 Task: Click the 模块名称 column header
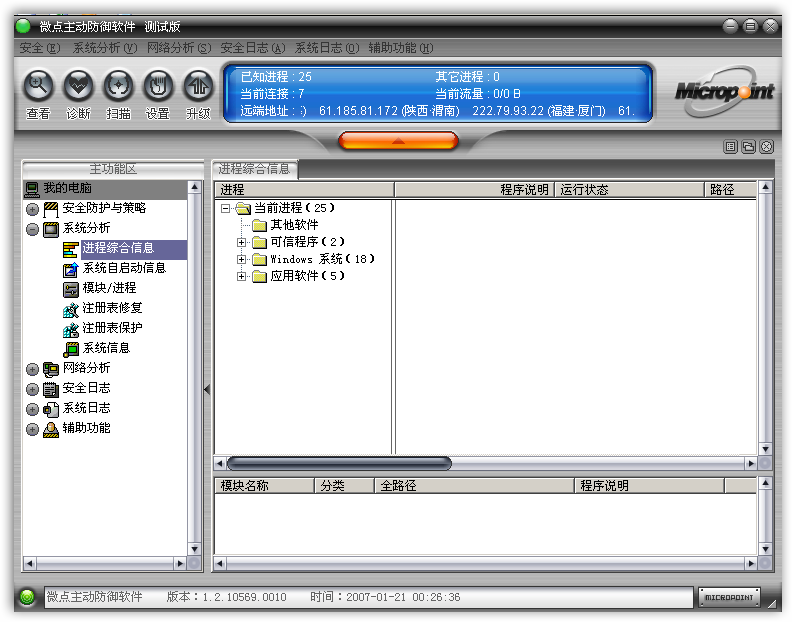pyautogui.click(x=264, y=486)
